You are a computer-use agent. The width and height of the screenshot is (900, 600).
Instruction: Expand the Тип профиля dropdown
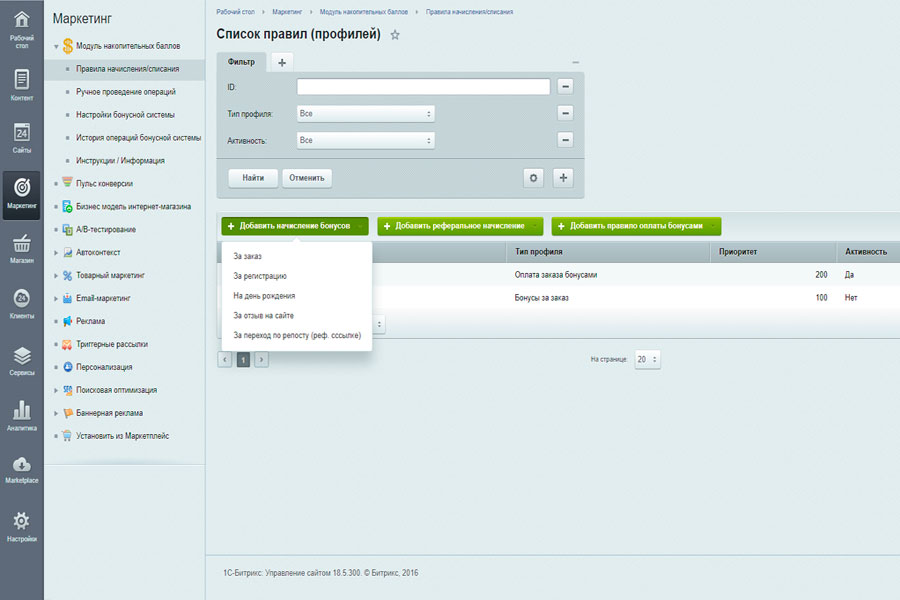coord(365,114)
